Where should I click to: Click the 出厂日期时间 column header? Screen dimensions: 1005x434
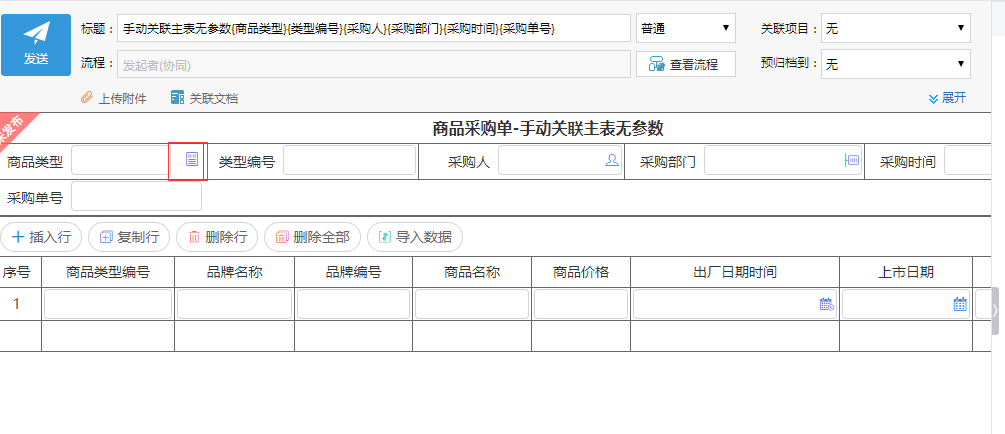pos(735,272)
